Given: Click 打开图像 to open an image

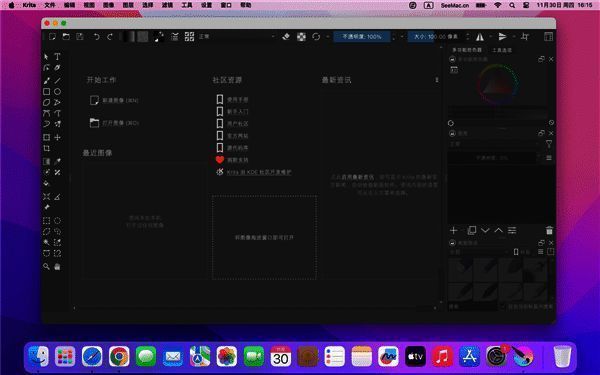Looking at the screenshot, I should coord(114,123).
